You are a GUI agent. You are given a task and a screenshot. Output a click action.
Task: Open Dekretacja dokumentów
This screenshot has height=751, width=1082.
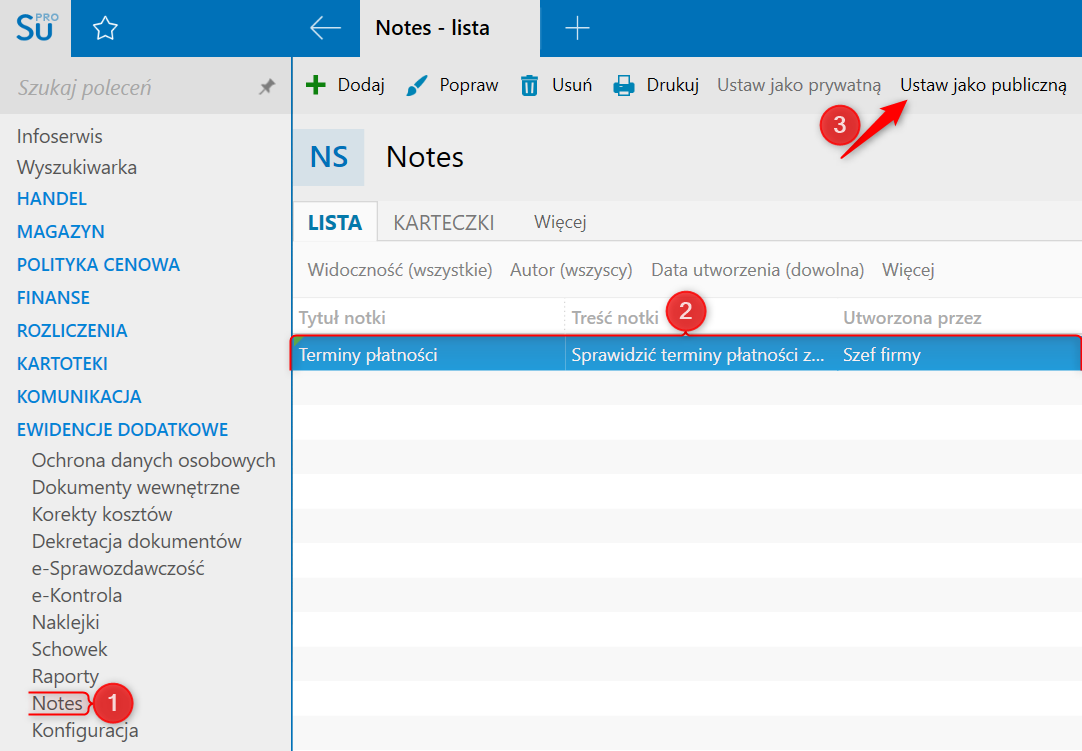click(x=137, y=541)
